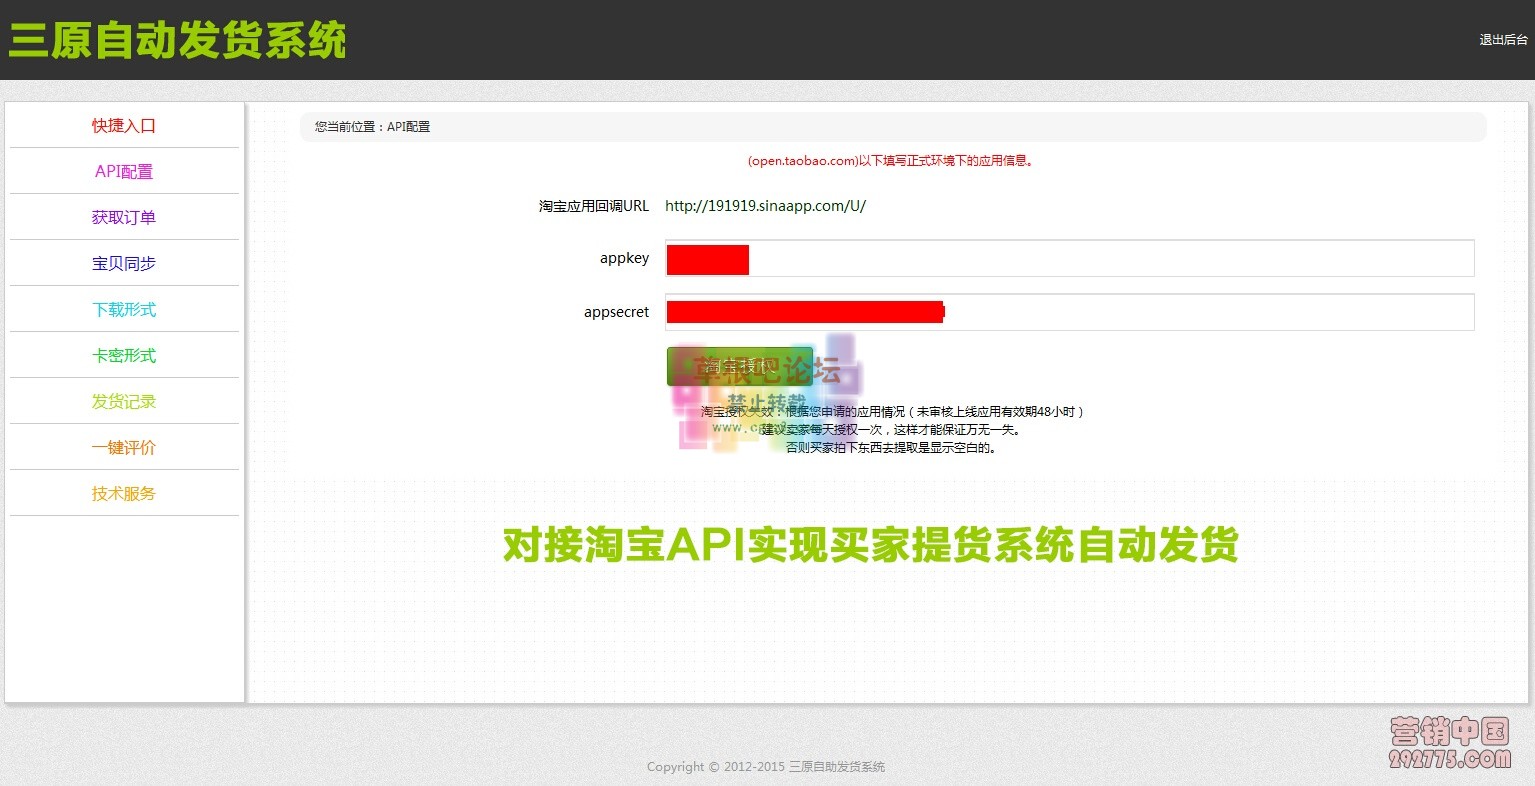Click the Taobao callback URL text
Image resolution: width=1535 pixels, height=786 pixels.
click(765, 206)
